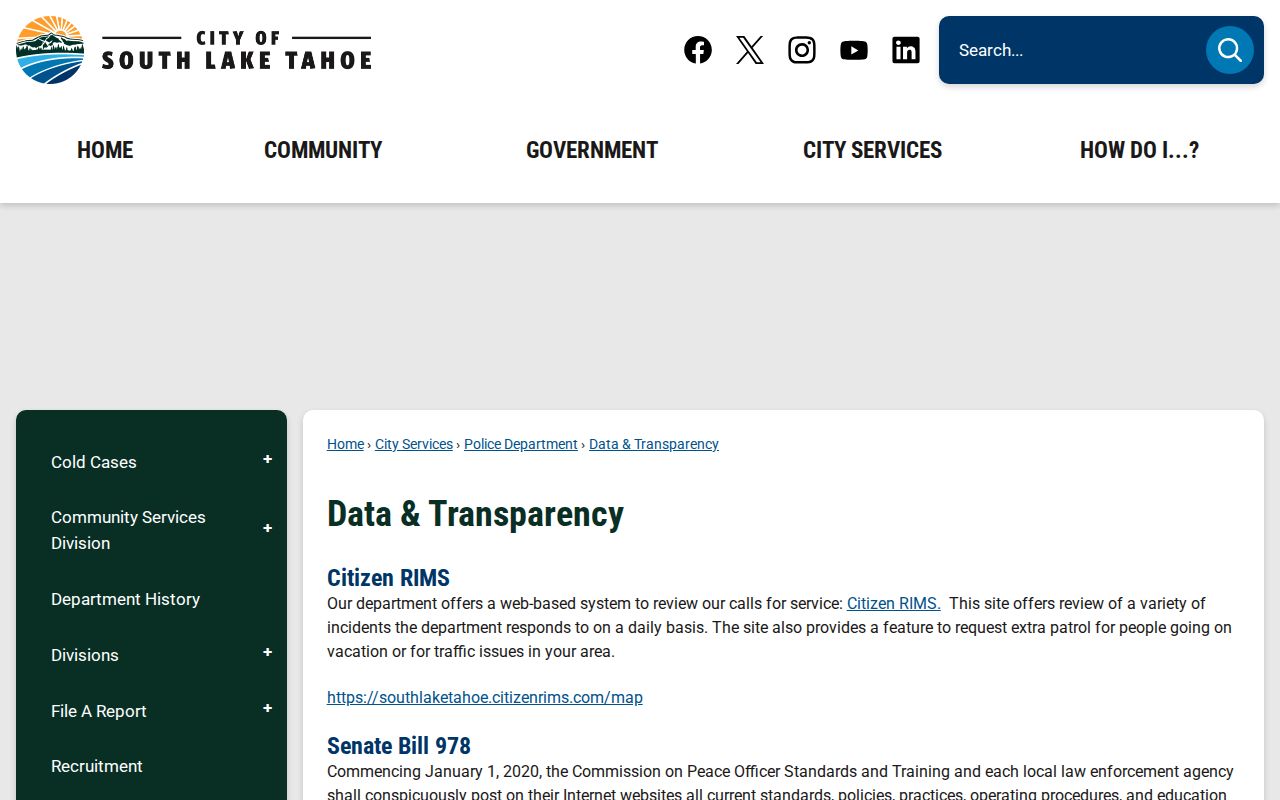Open the YouTube social icon
The width and height of the screenshot is (1280, 800).
854,50
